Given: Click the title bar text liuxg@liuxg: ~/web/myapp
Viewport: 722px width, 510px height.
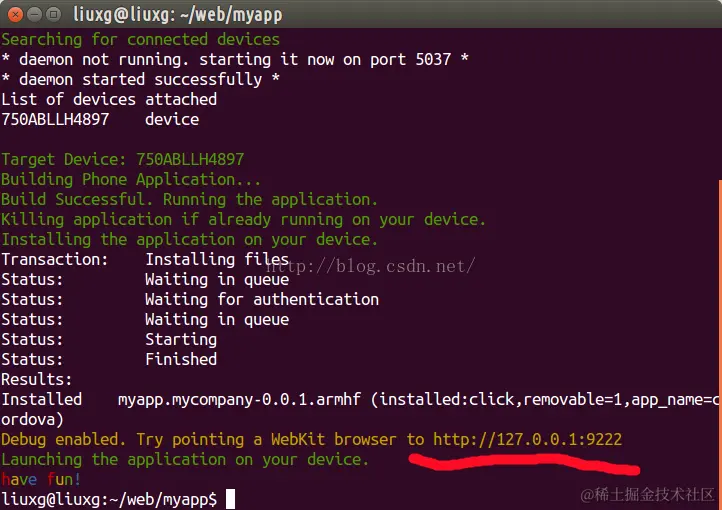Looking at the screenshot, I should coord(178,15).
